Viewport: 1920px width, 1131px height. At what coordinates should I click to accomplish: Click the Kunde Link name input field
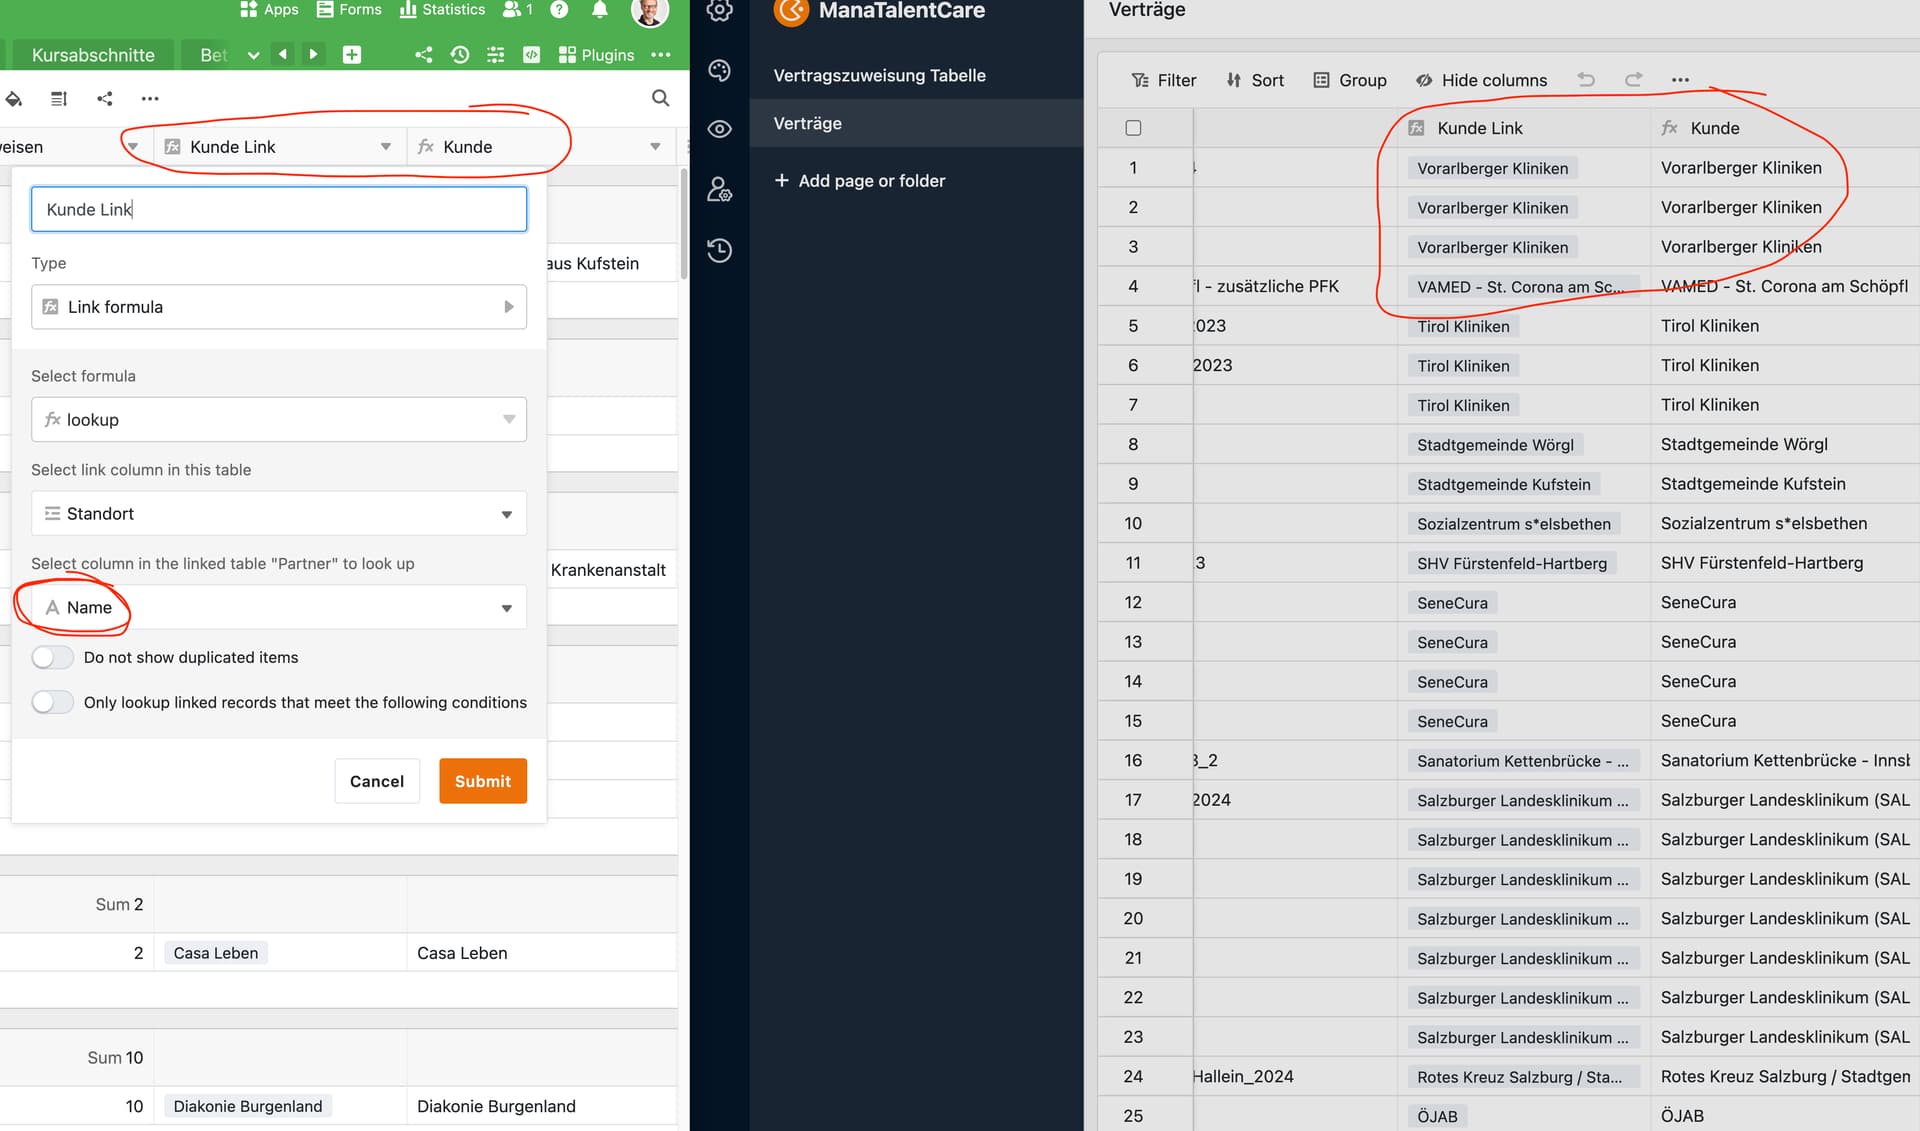click(x=278, y=209)
